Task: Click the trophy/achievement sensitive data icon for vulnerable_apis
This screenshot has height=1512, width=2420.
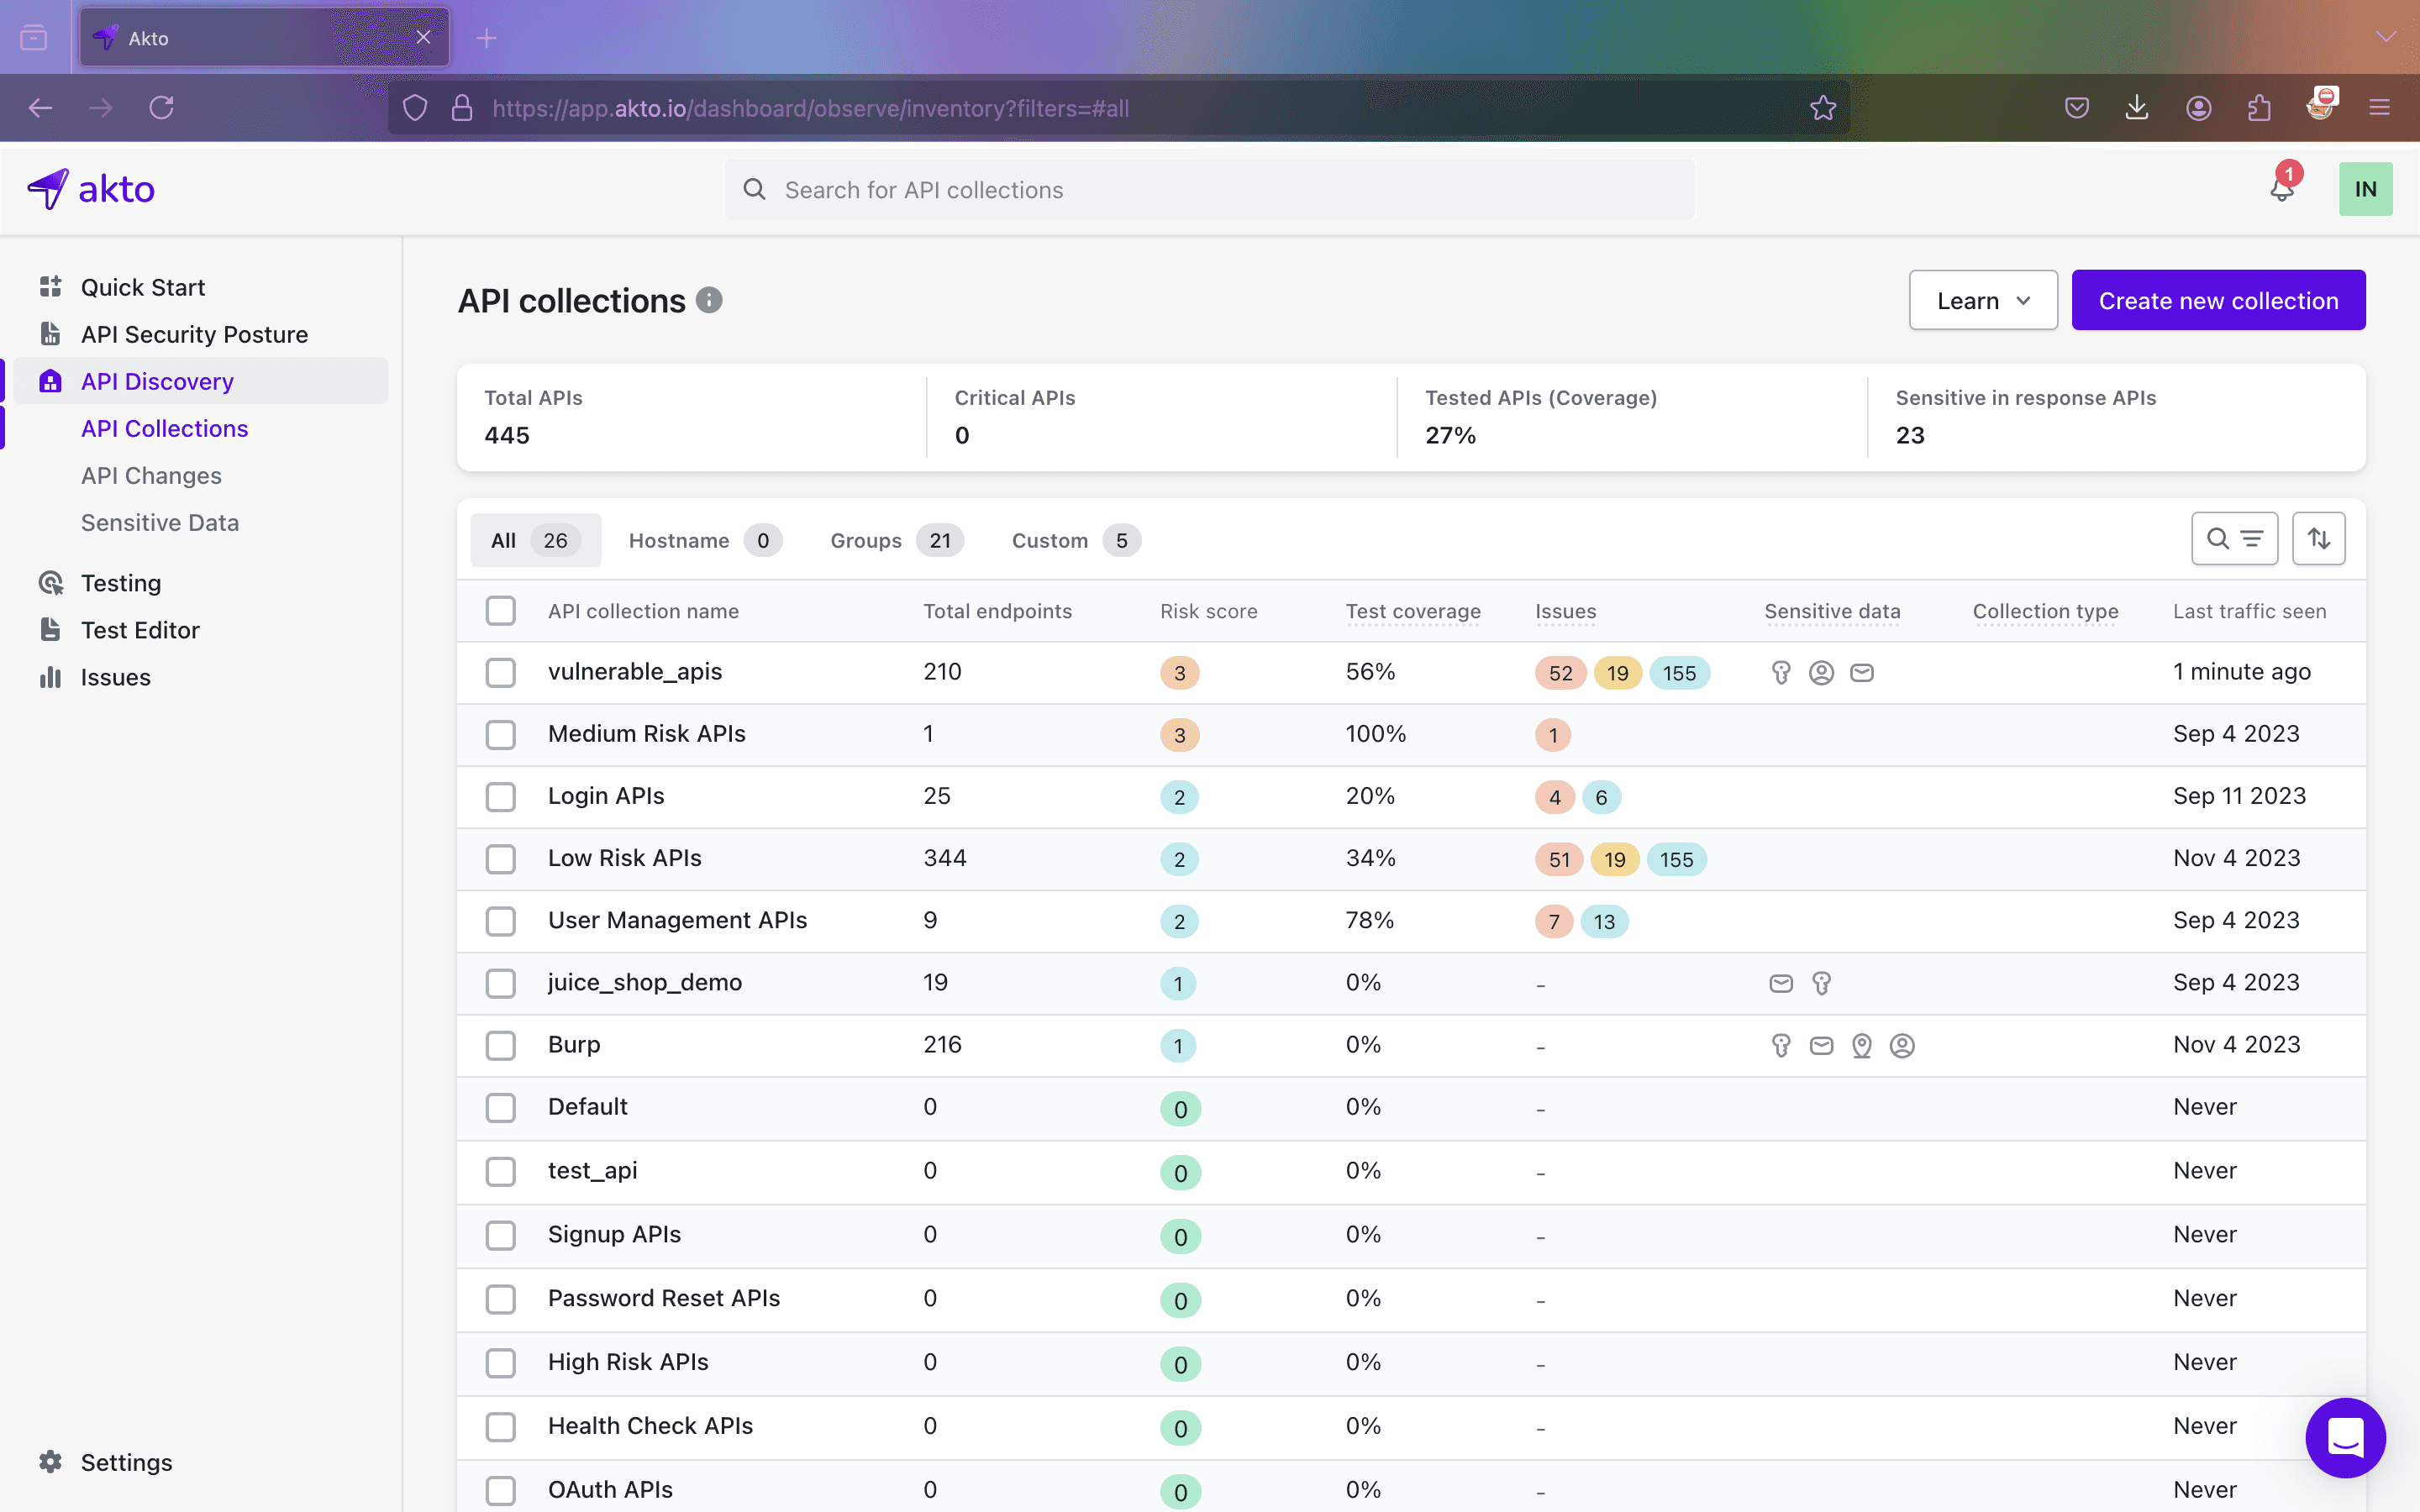Action: [1781, 670]
